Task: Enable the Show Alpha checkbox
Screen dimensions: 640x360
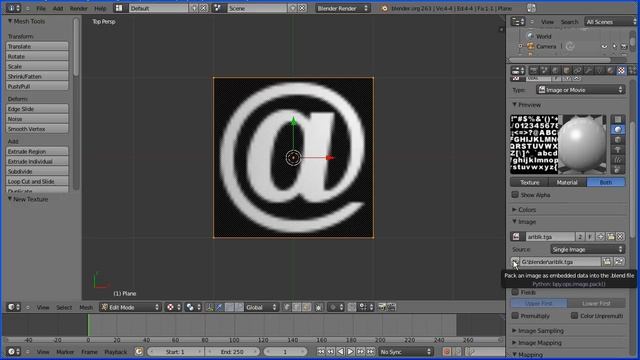Action: (515, 195)
